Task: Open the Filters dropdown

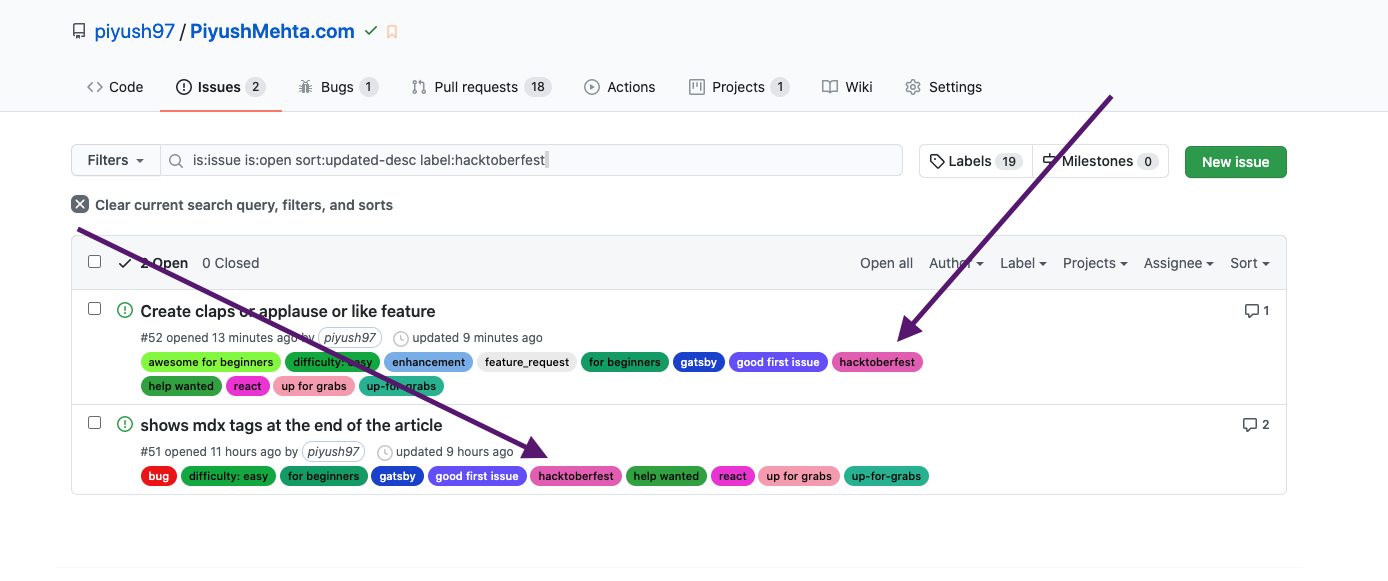Action: (115, 161)
